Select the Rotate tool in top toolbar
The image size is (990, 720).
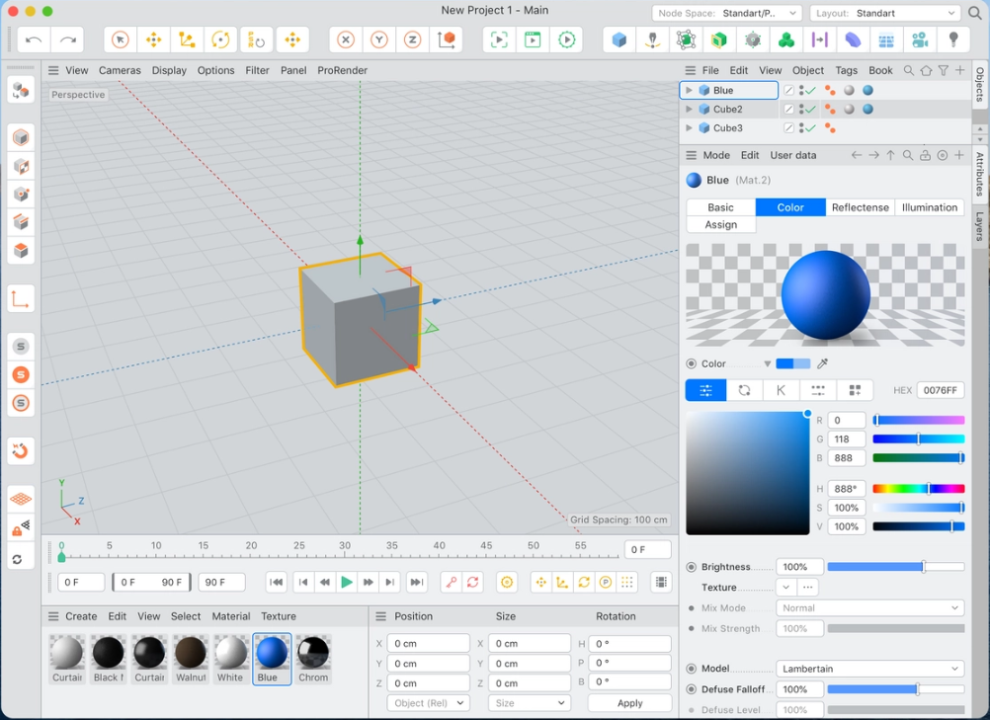click(x=221, y=40)
